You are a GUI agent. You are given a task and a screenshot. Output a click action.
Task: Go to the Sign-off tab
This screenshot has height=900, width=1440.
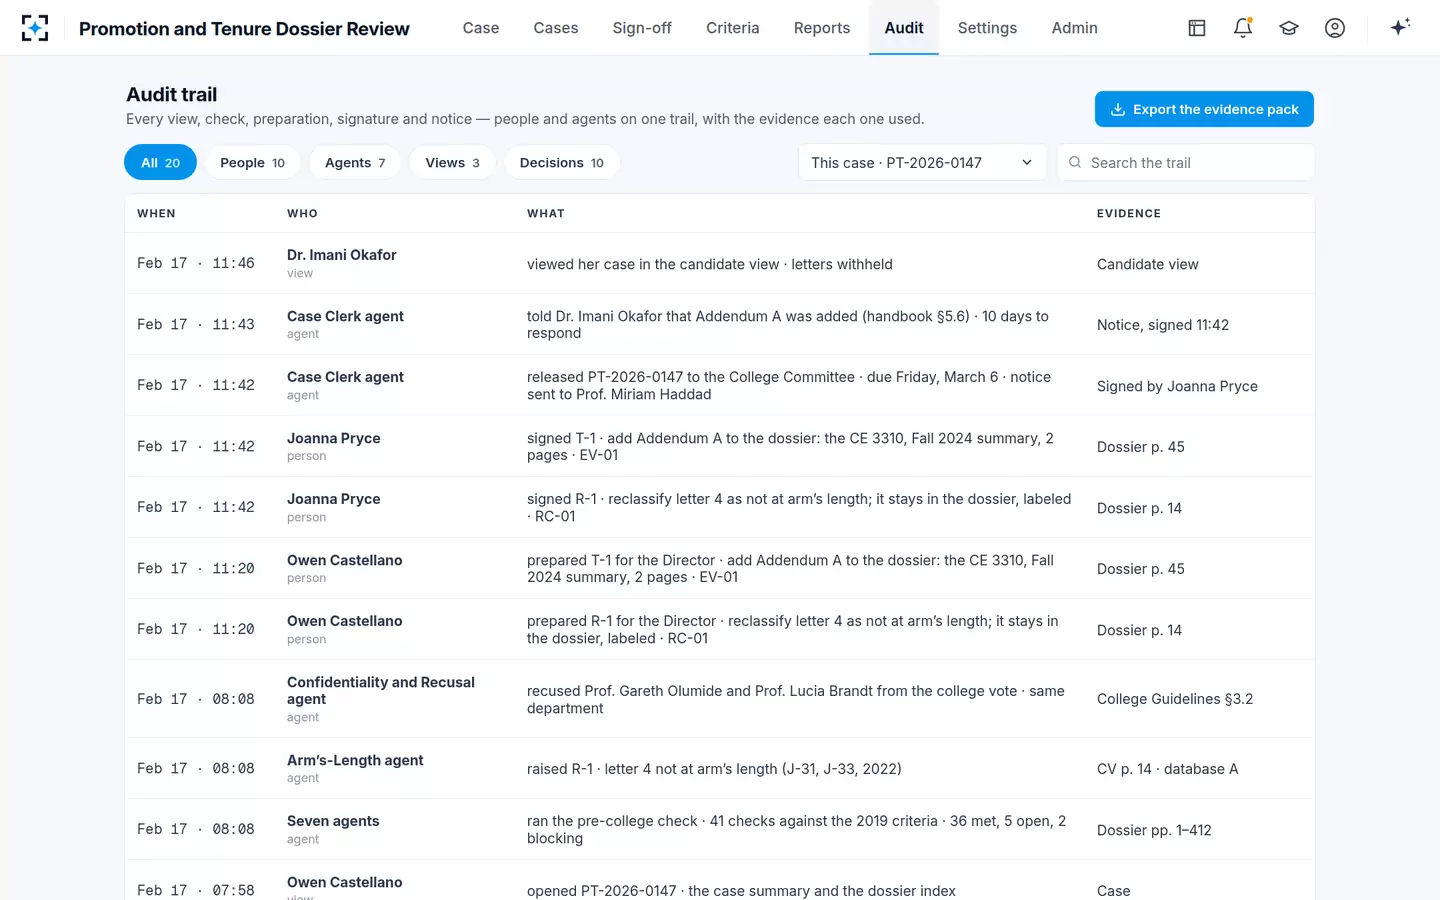(x=642, y=28)
